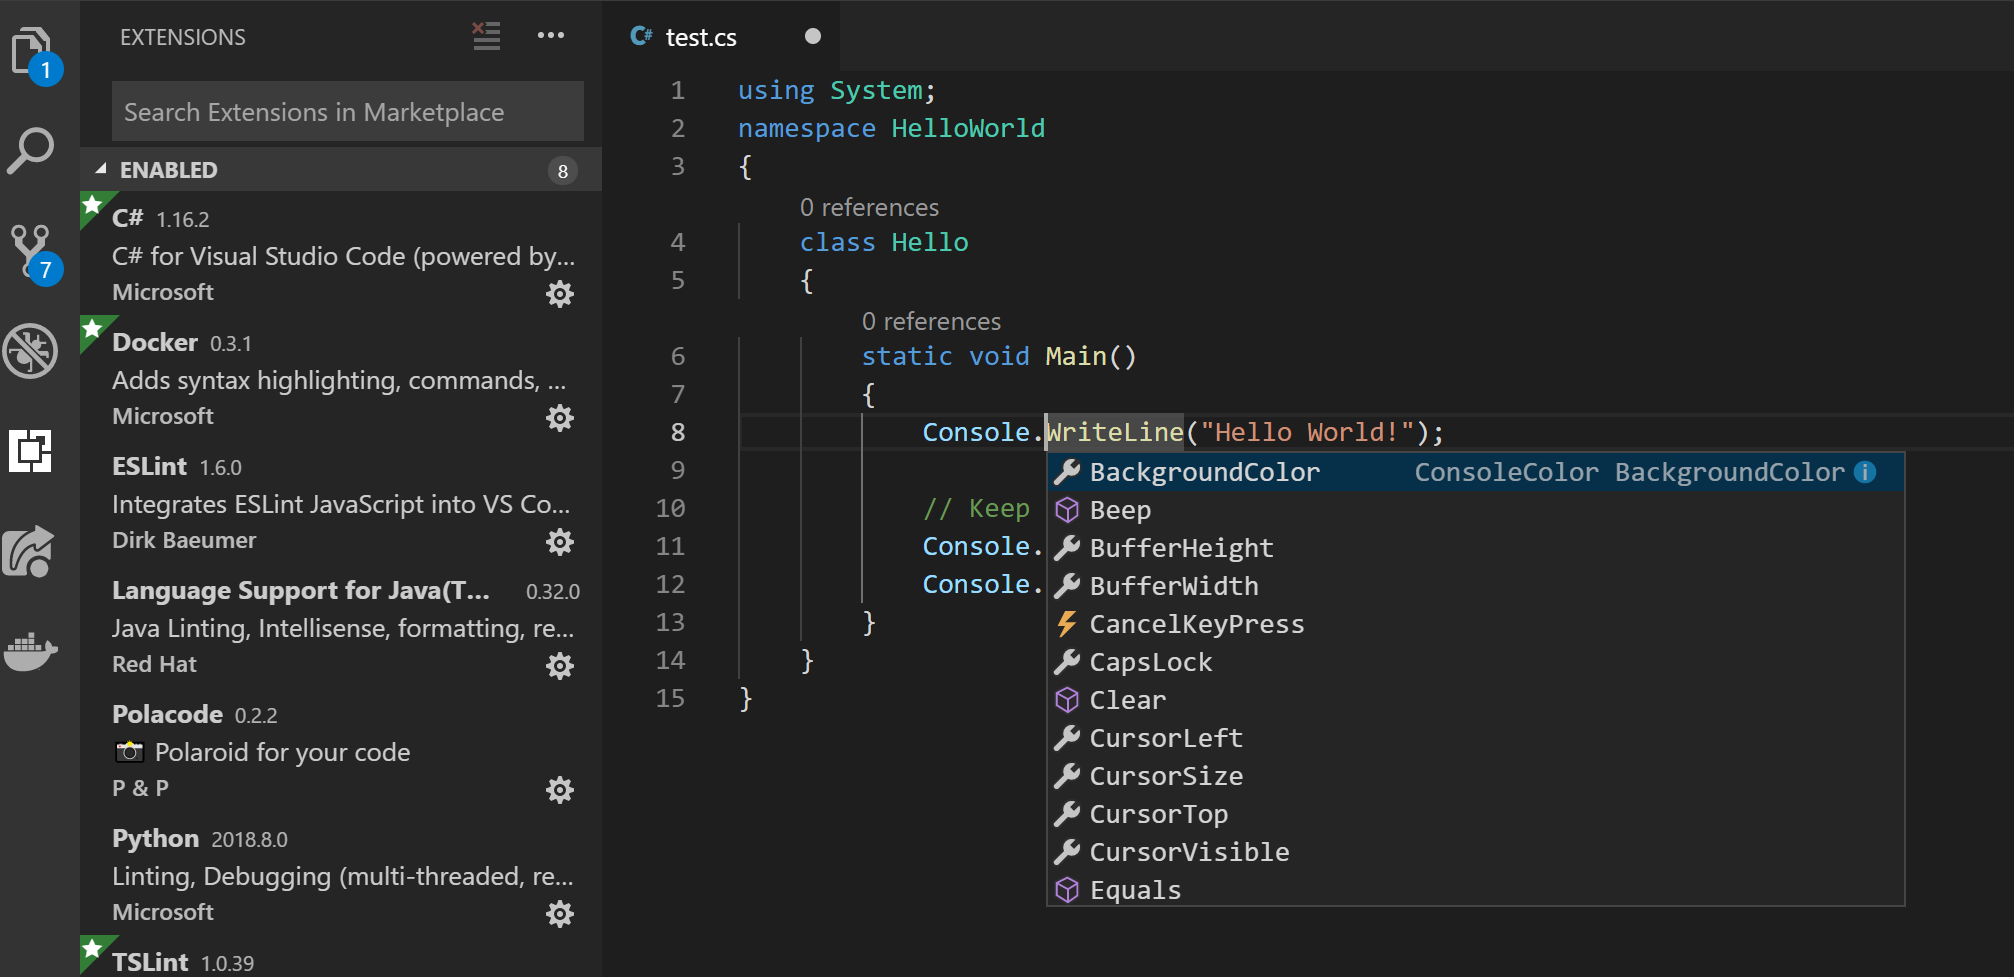Click '0 references' above class Hello
2014x977 pixels.
(868, 207)
